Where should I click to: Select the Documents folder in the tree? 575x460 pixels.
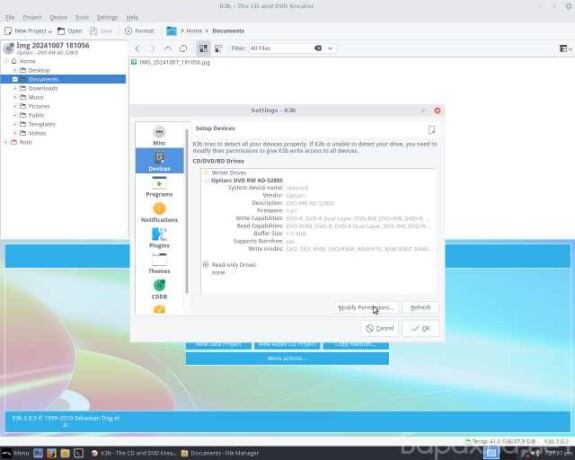click(63, 79)
